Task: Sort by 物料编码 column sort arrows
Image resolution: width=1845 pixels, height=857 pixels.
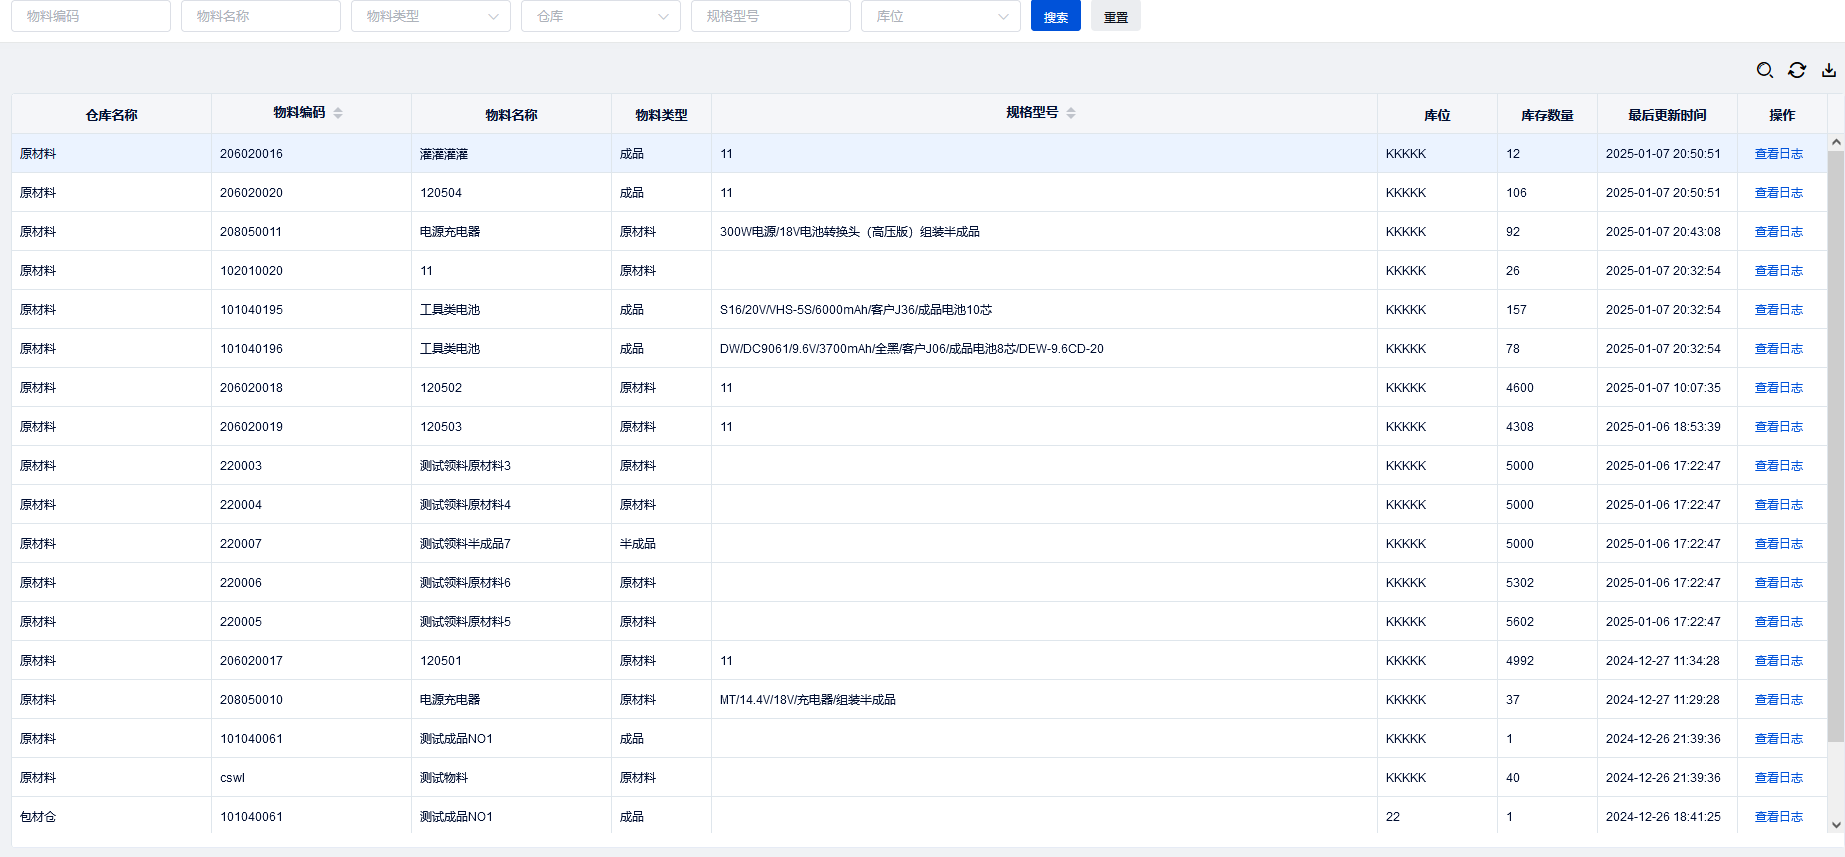Action: click(338, 113)
